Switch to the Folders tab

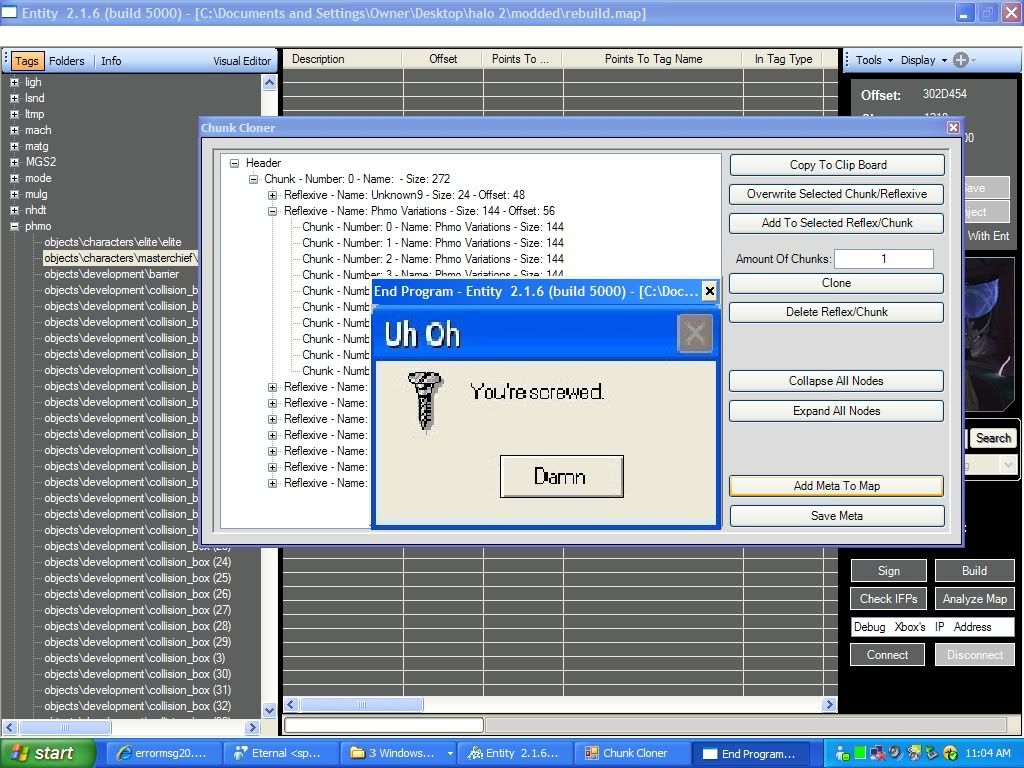tap(67, 61)
